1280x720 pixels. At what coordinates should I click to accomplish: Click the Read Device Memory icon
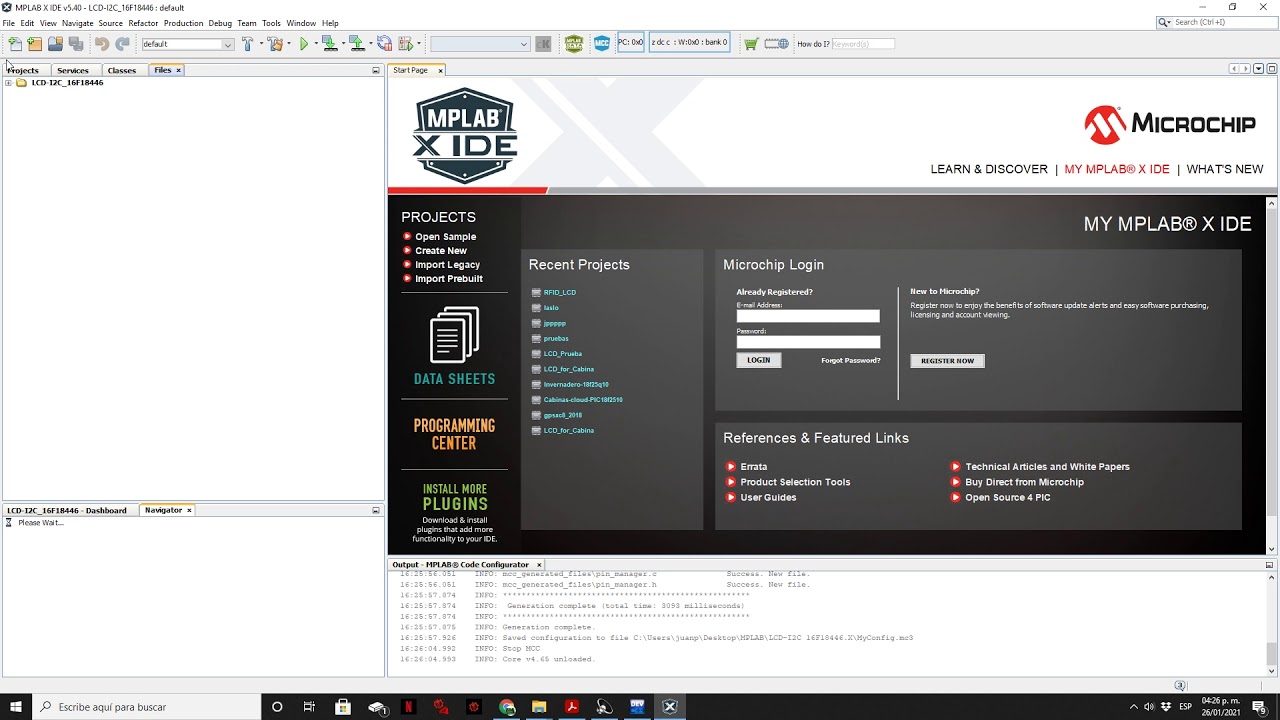pyautogui.click(x=356, y=44)
